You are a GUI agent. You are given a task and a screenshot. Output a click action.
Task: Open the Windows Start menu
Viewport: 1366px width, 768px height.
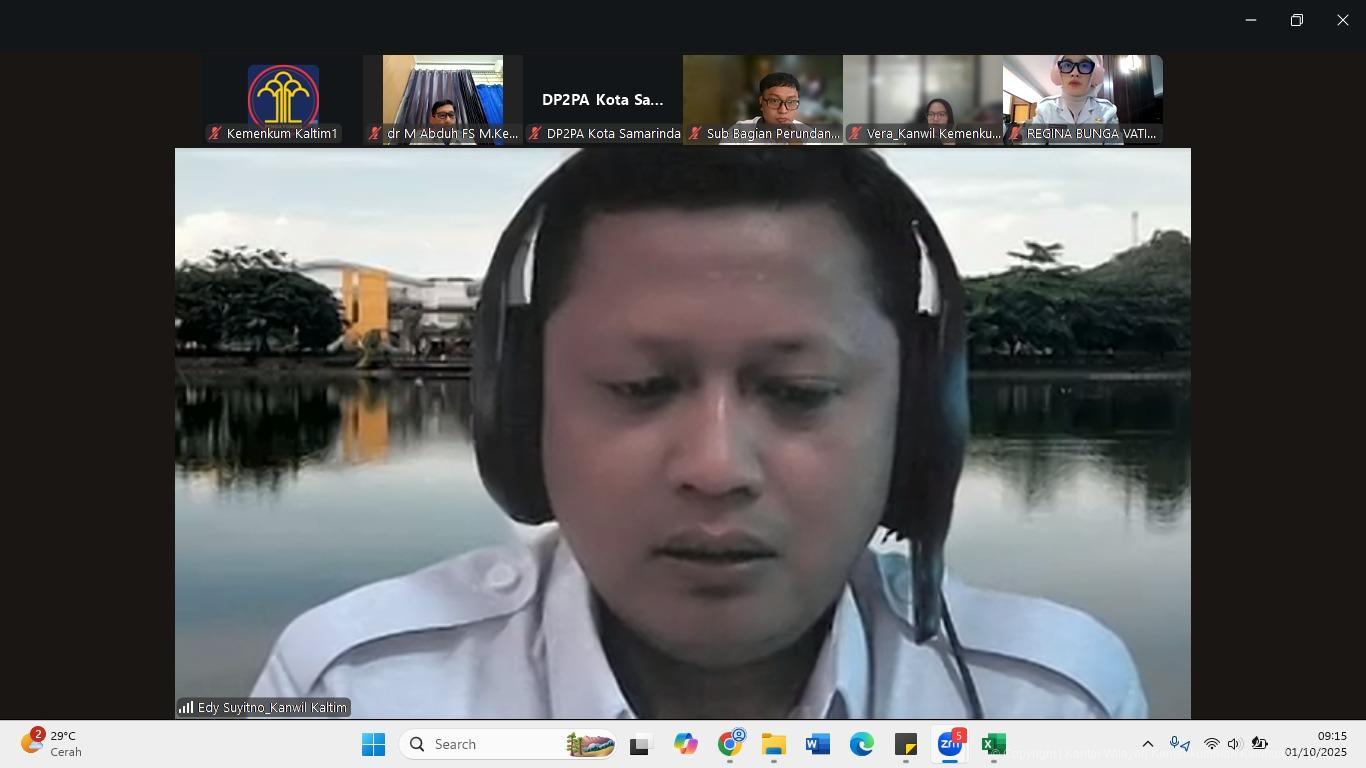373,745
